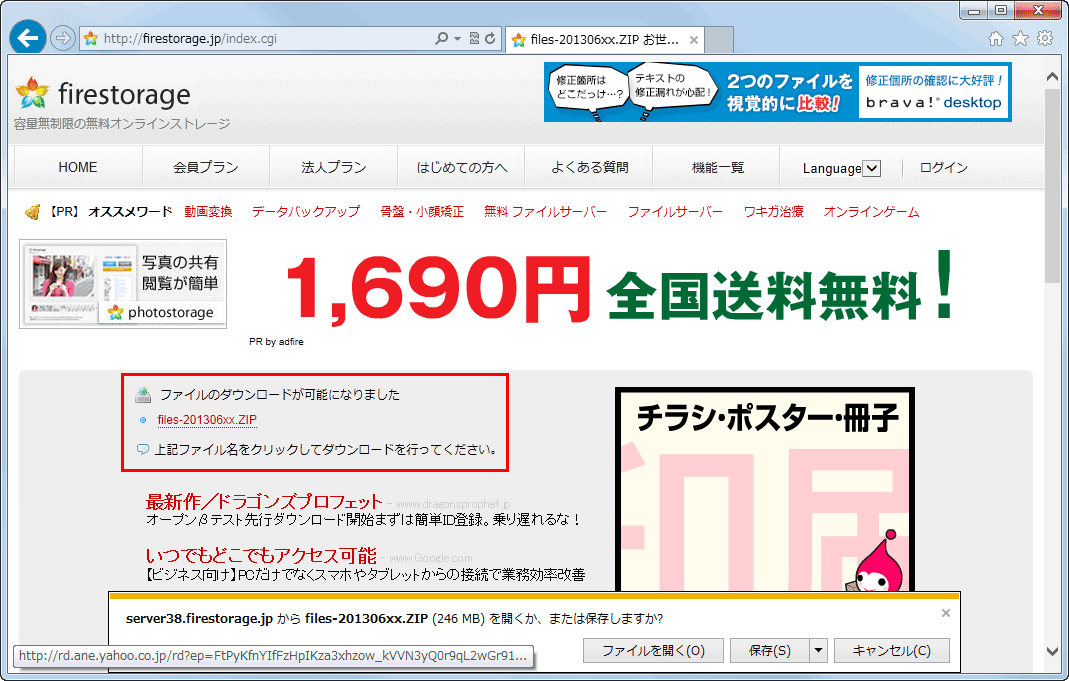This screenshot has width=1069, height=681.
Task: Select 会員プラン from the navigation menu
Action: 206,166
